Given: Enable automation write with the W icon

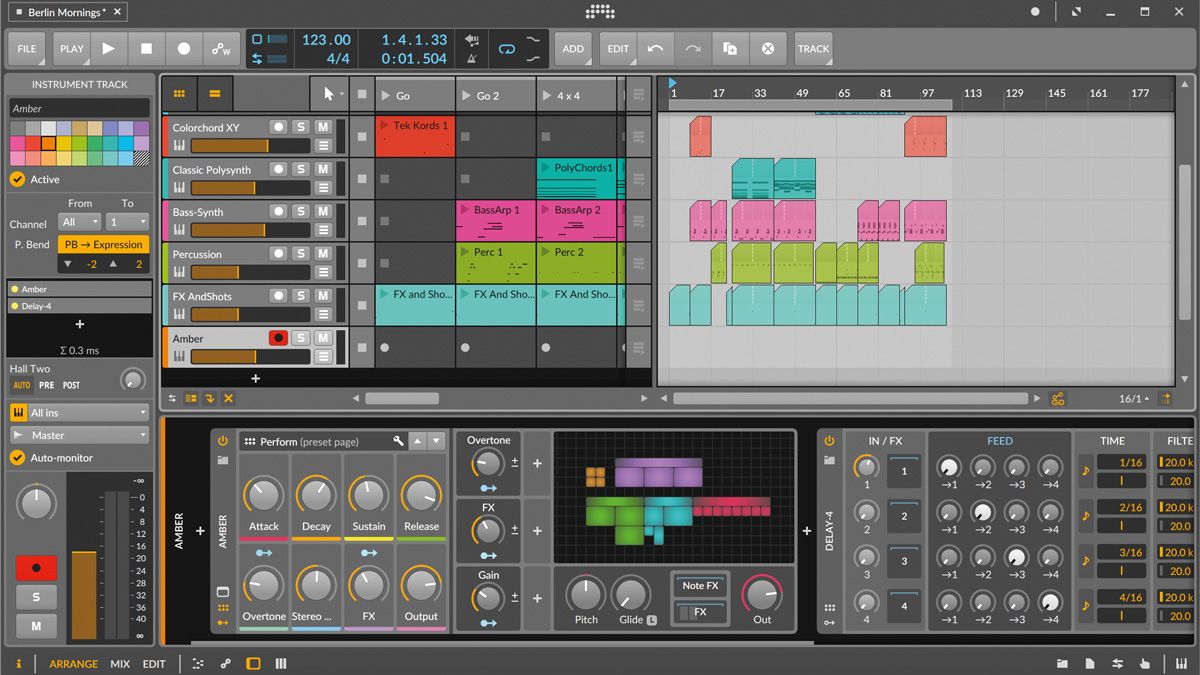Looking at the screenshot, I should tap(222, 48).
